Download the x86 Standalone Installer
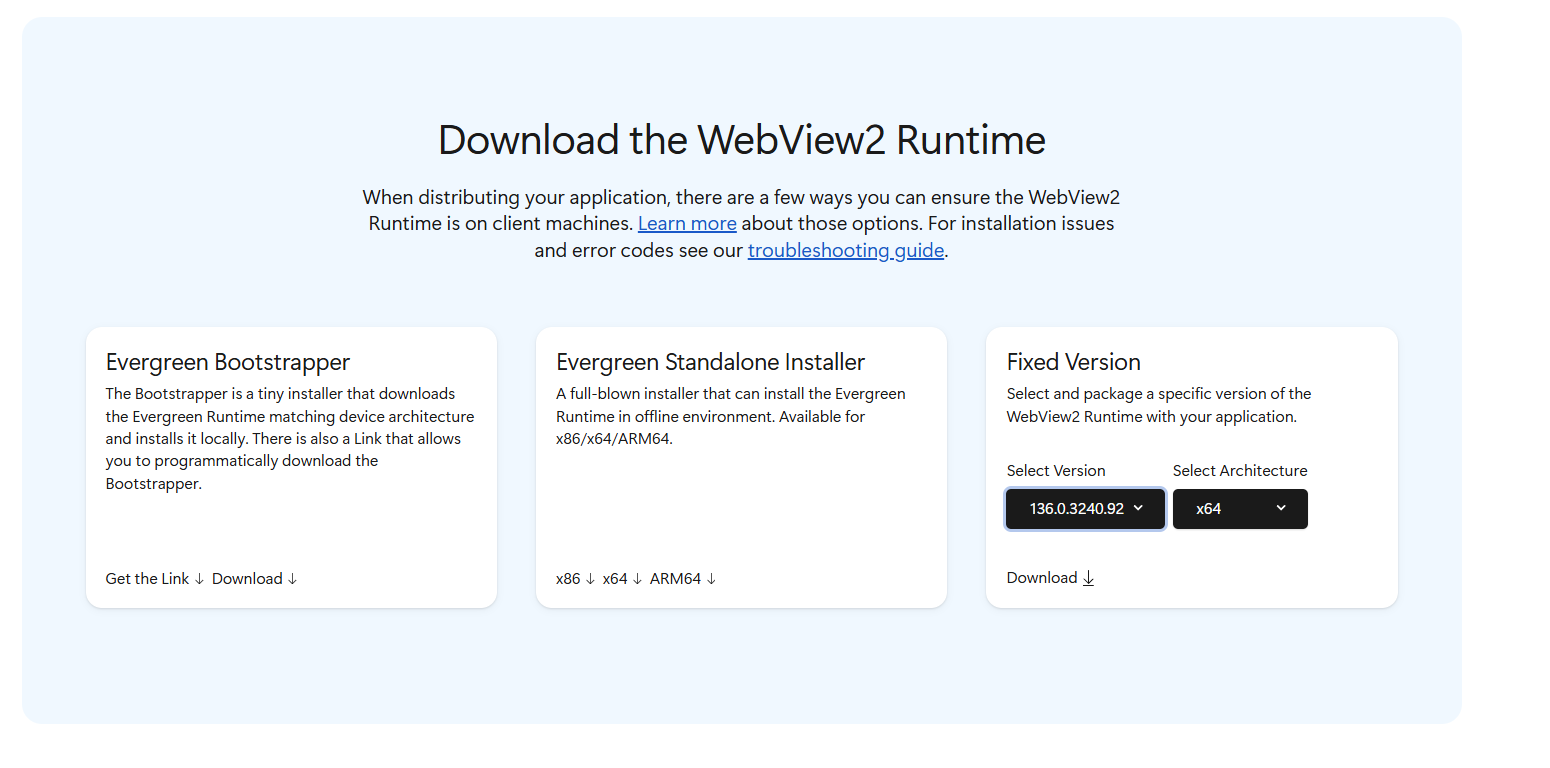Screen dimensions: 1550x768 click(x=576, y=578)
